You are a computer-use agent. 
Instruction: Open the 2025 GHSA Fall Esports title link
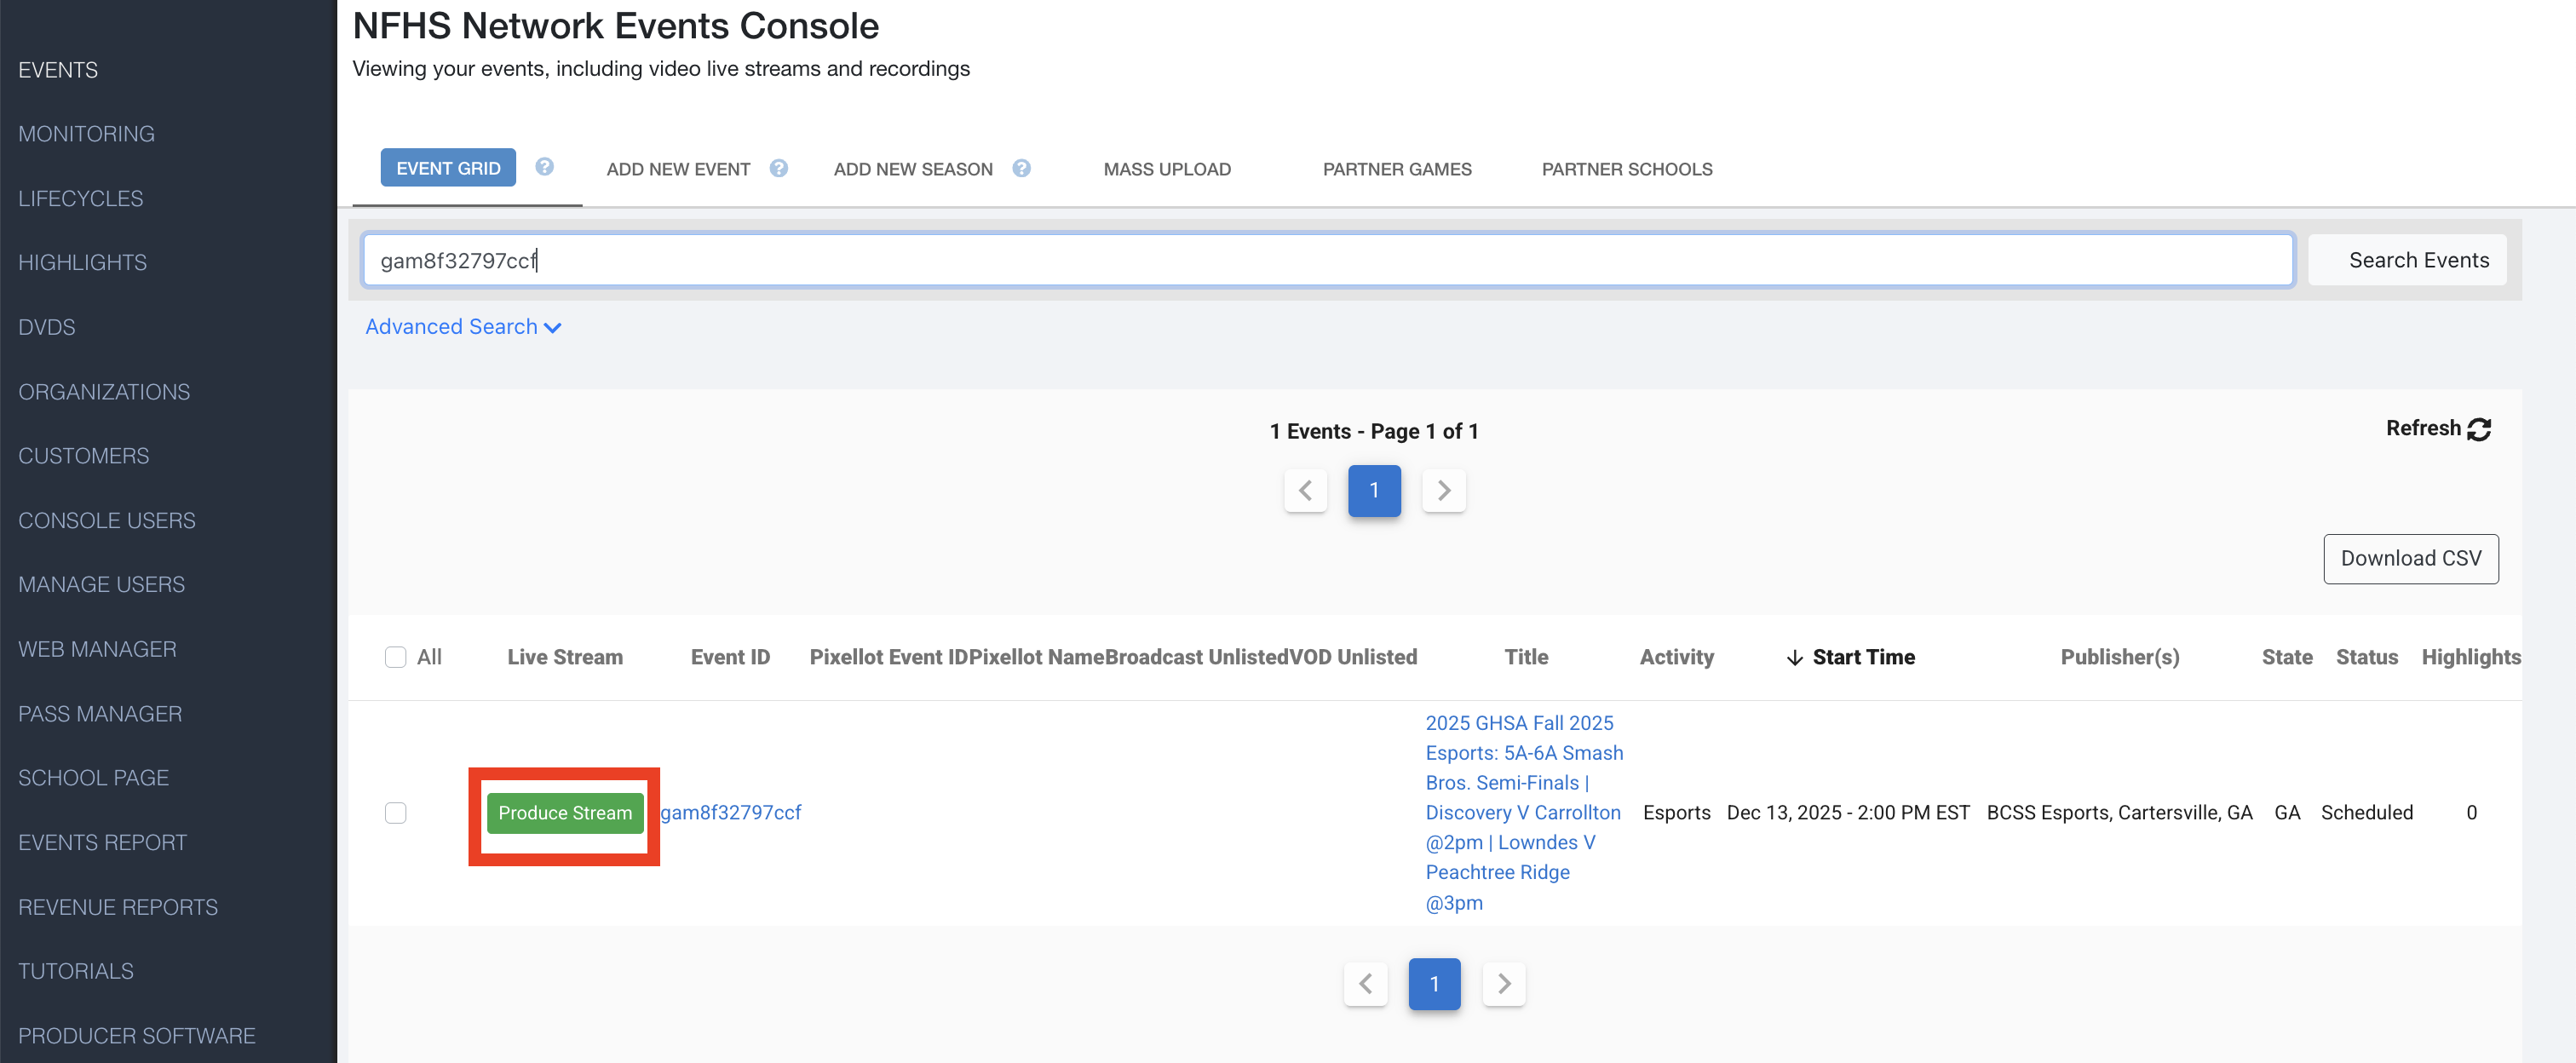coord(1524,812)
